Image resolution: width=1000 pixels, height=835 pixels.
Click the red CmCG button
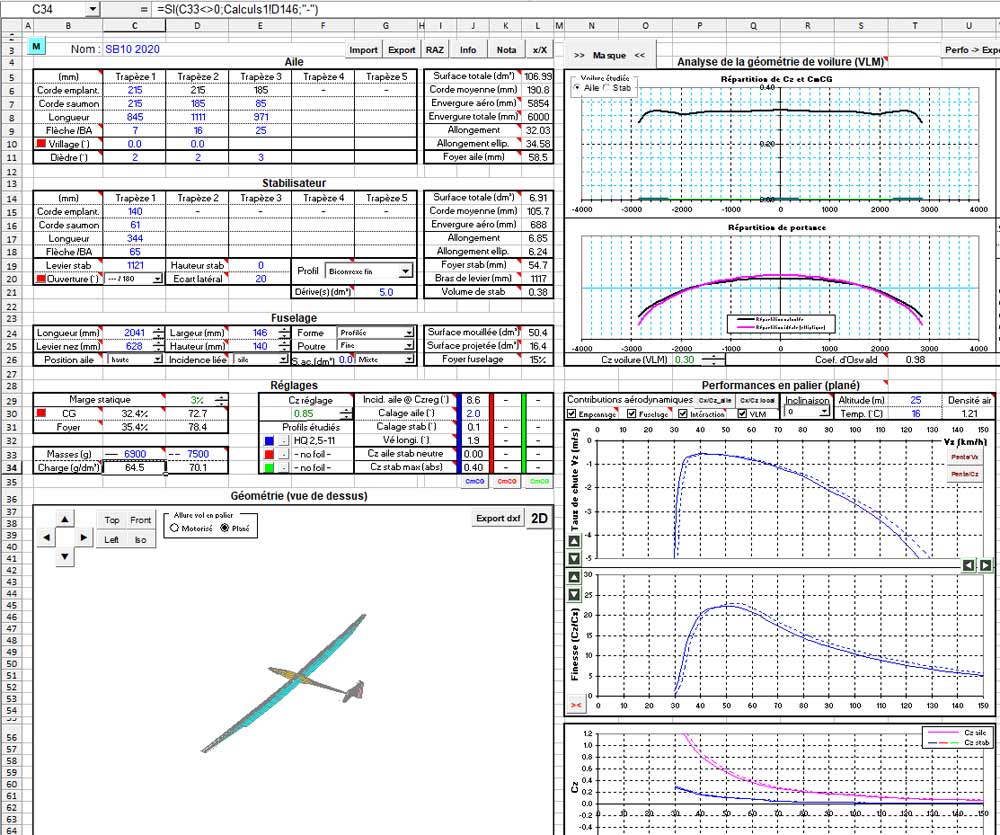506,482
